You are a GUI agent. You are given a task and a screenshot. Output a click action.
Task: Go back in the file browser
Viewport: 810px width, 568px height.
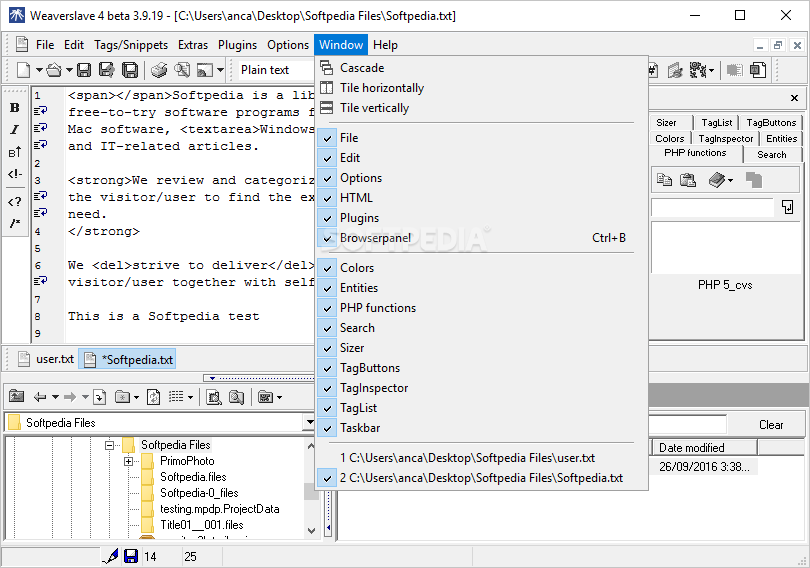(40, 397)
